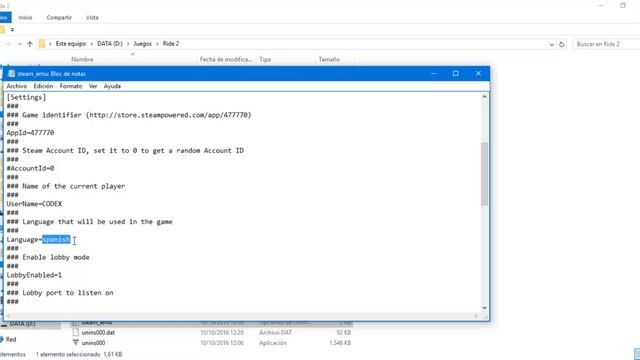Click the unins000.dat file icon
The image size is (640, 360).
click(76, 332)
